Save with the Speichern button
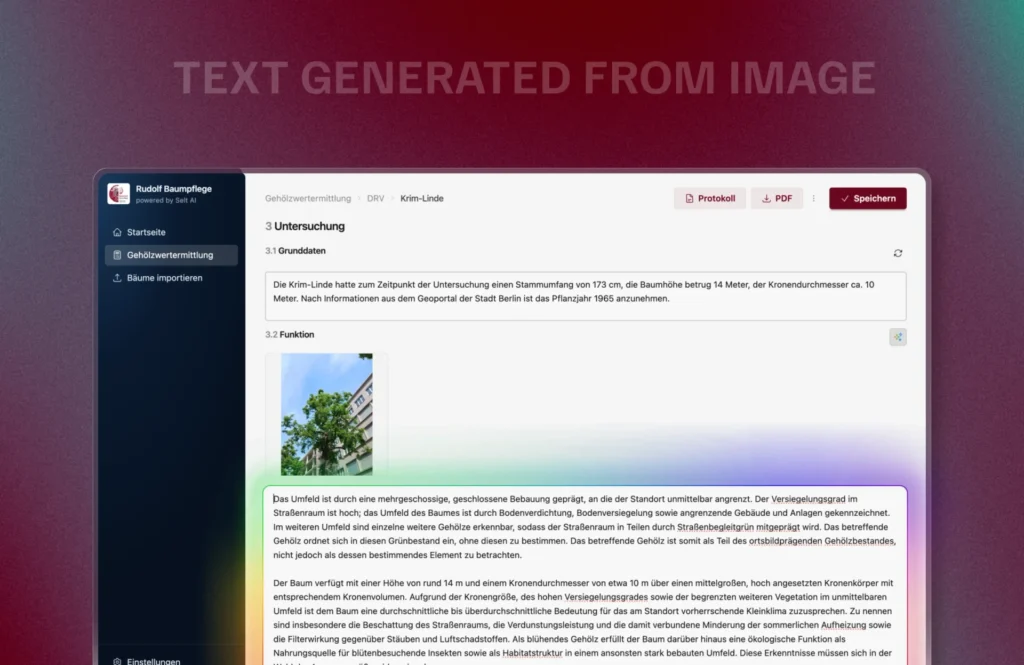Screen dimensions: 1024x665 (x=868, y=199)
